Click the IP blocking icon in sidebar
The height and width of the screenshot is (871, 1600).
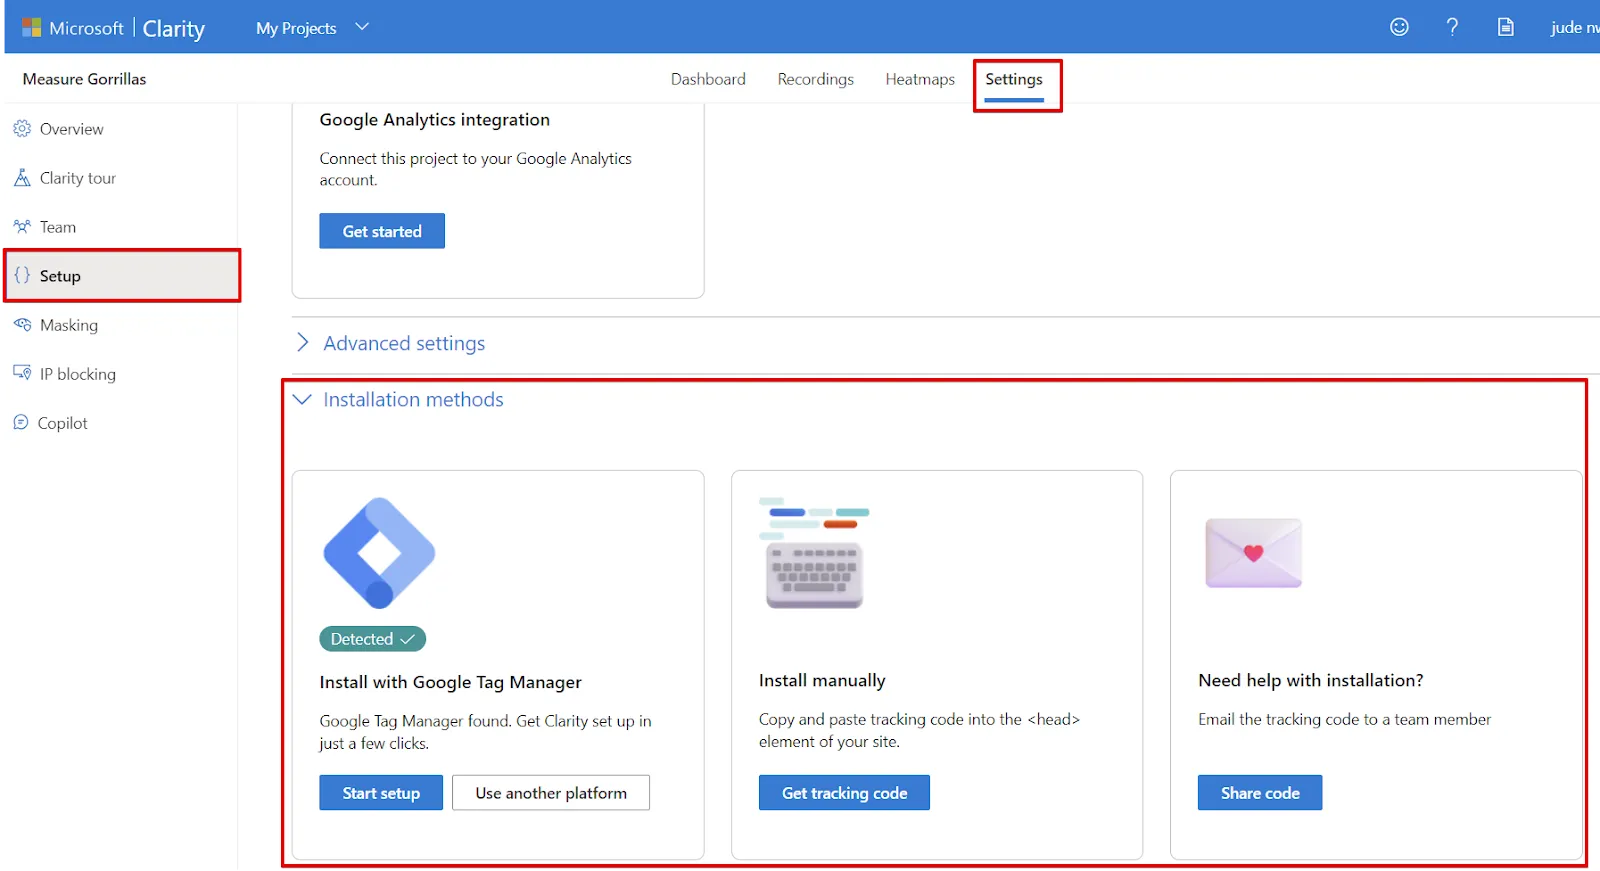pos(22,373)
